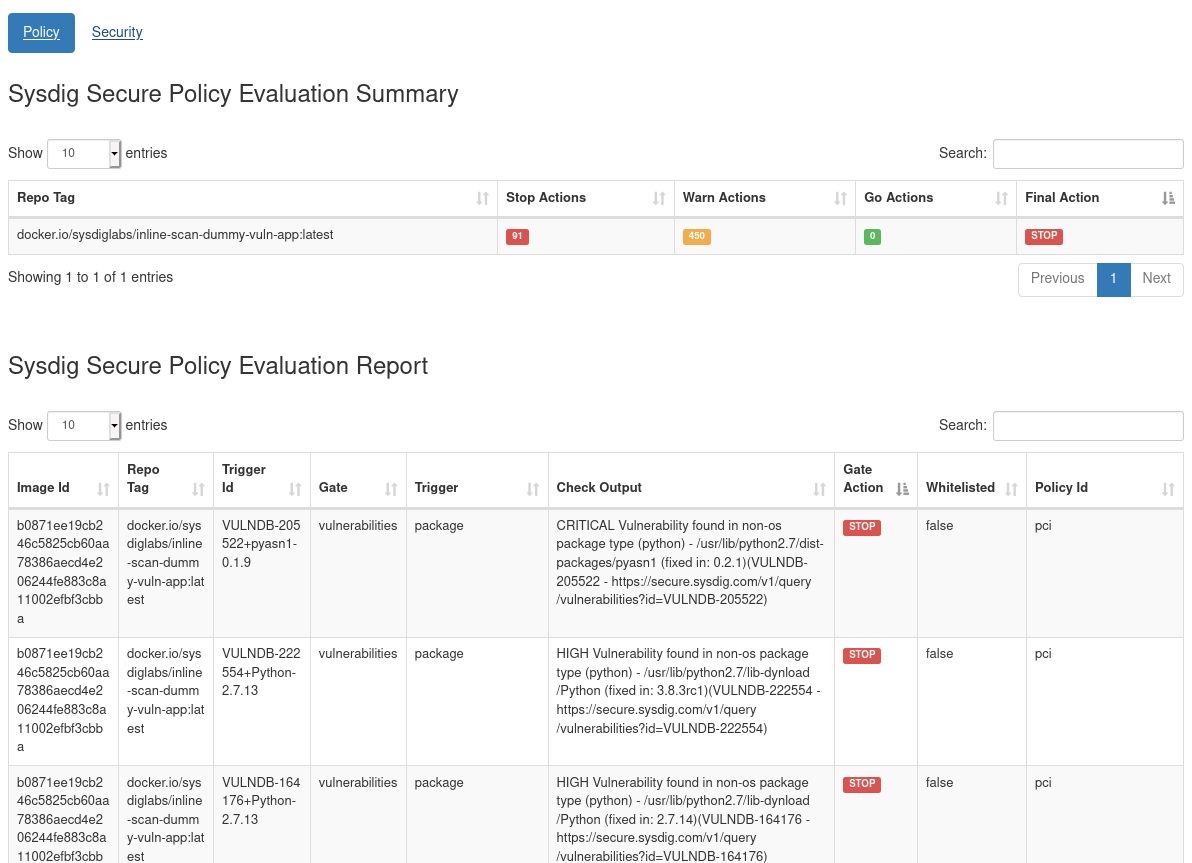This screenshot has height=863, width=1192.
Task: Open report table entries-per-page dropdown
Action: (84, 425)
